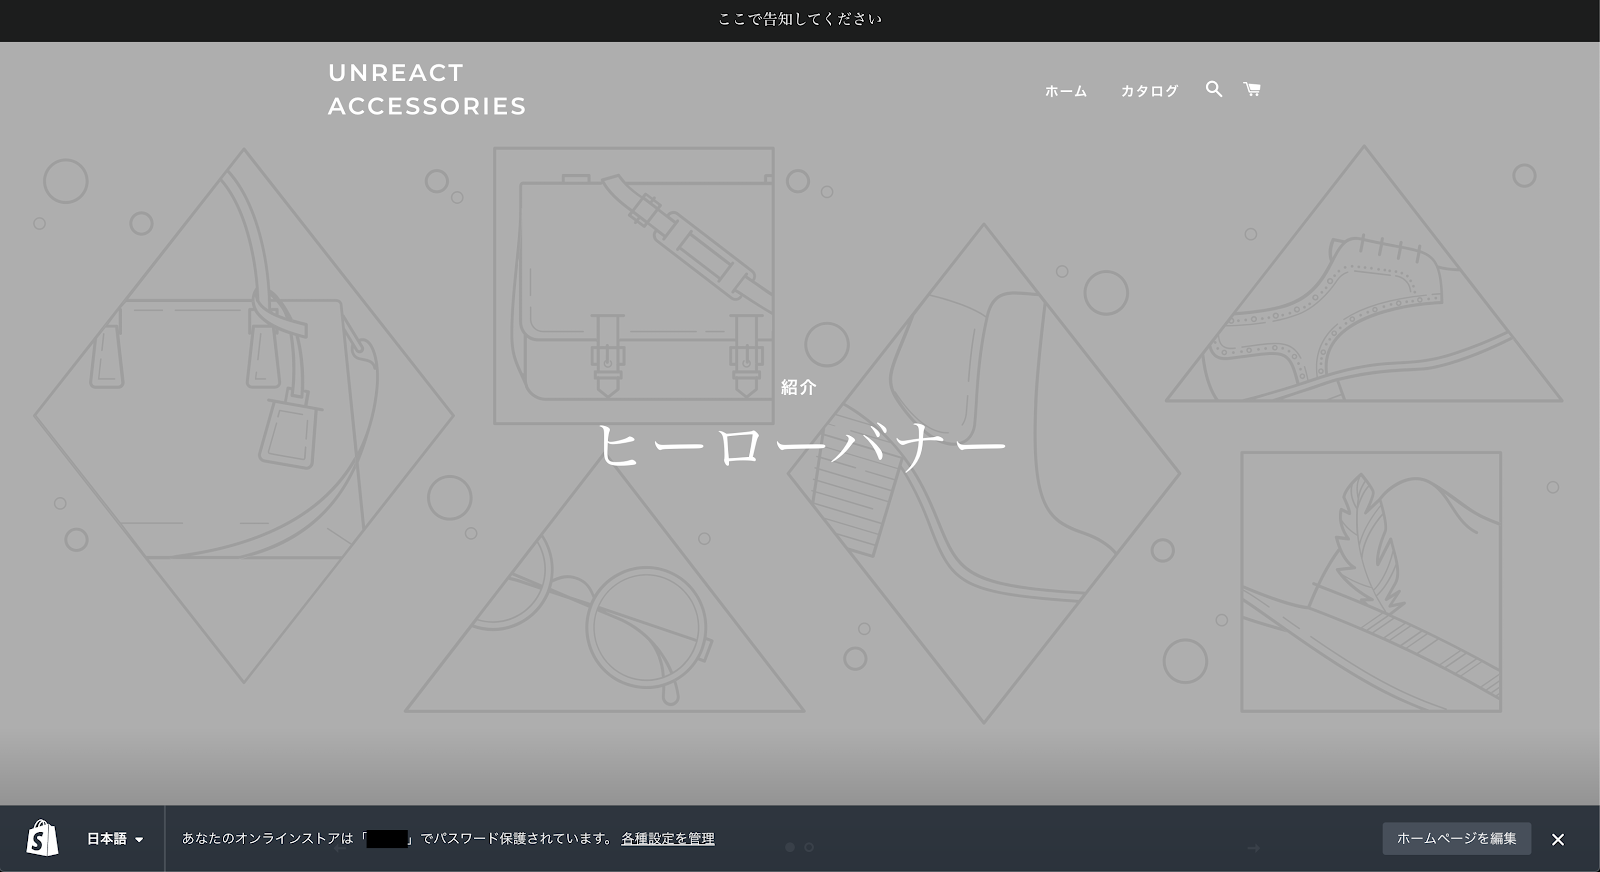
Task: Open the search magnifier icon in header
Action: [1213, 89]
